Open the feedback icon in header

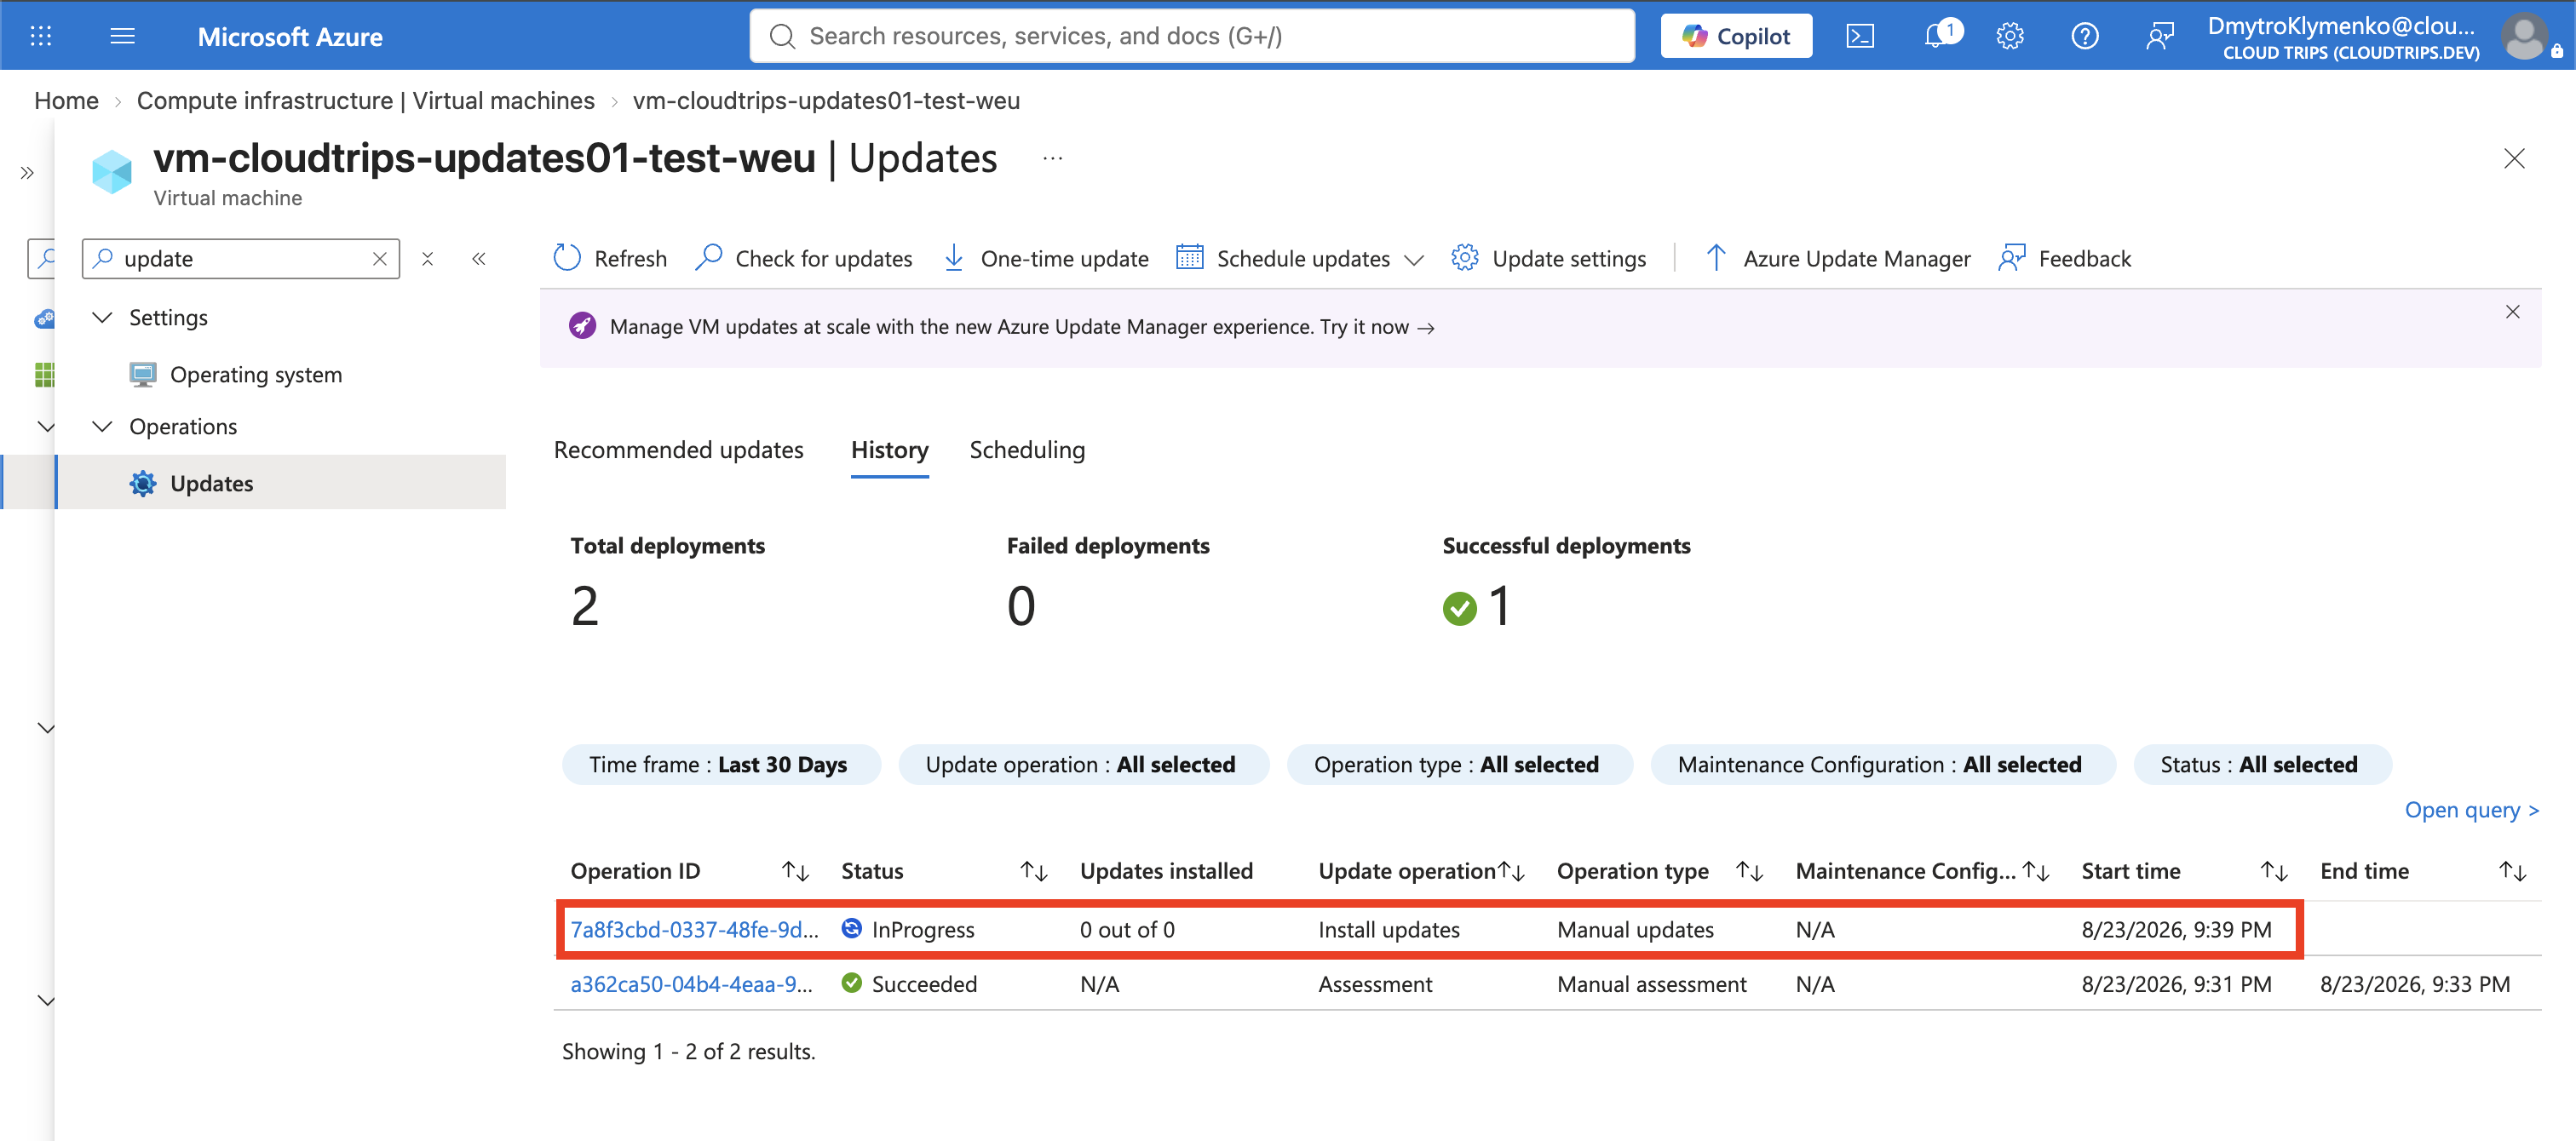2160,36
